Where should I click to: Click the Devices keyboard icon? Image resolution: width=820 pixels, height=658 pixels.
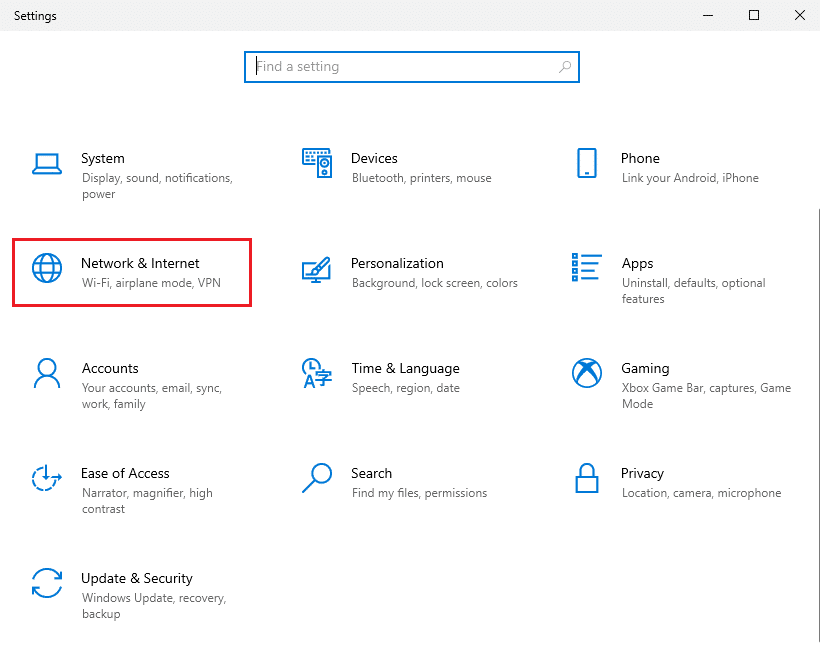click(x=317, y=164)
